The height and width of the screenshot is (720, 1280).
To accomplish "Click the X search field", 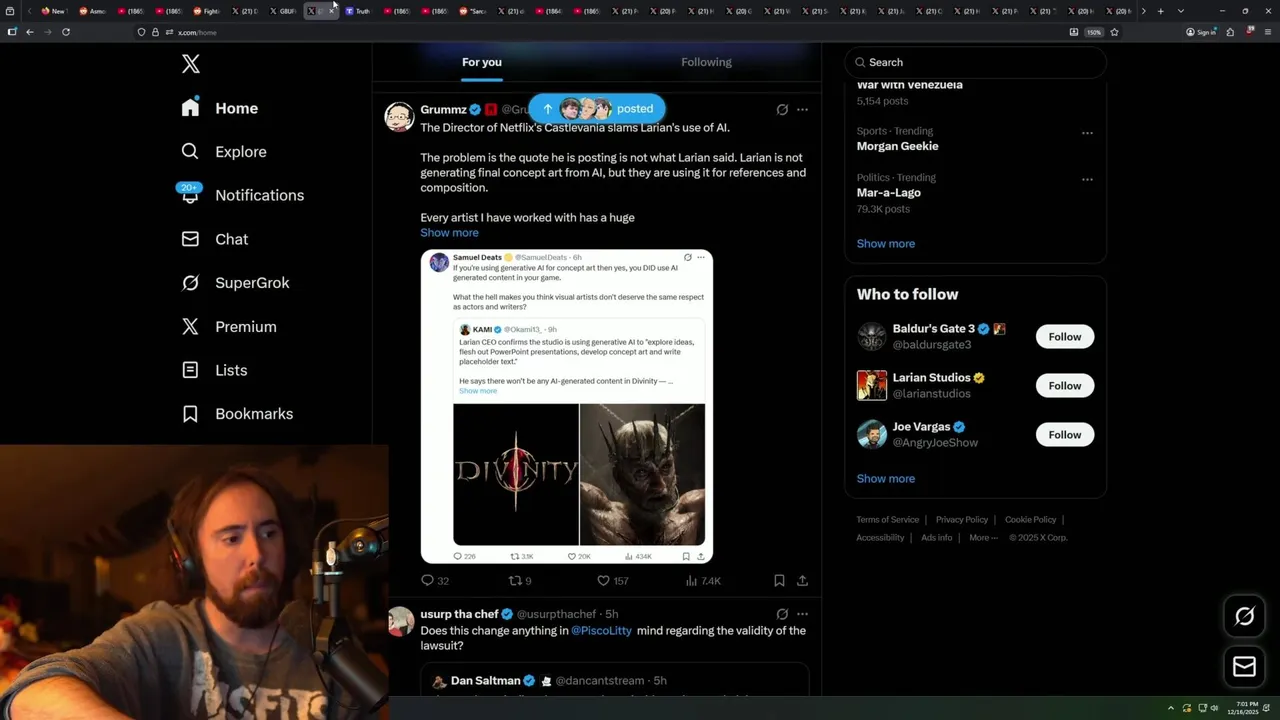I will (x=976, y=62).
